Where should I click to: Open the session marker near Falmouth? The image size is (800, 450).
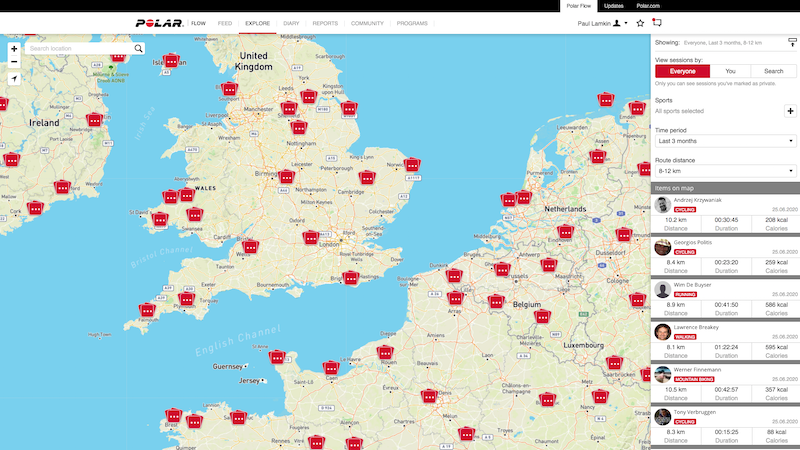(x=147, y=310)
